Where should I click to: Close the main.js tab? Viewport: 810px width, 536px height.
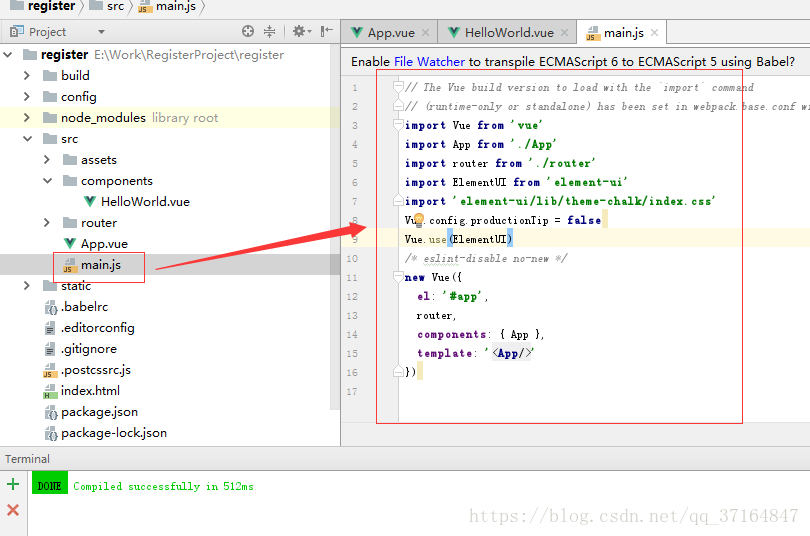coord(655,33)
